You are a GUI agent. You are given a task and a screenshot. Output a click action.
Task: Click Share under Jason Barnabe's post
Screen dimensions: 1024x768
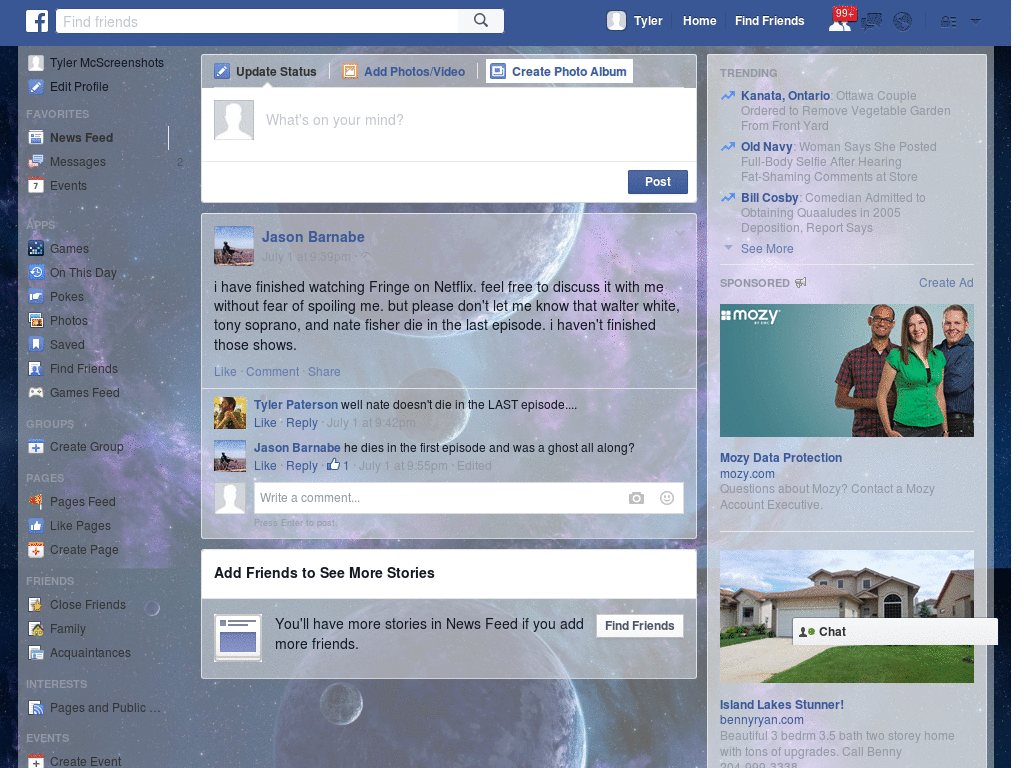click(324, 372)
